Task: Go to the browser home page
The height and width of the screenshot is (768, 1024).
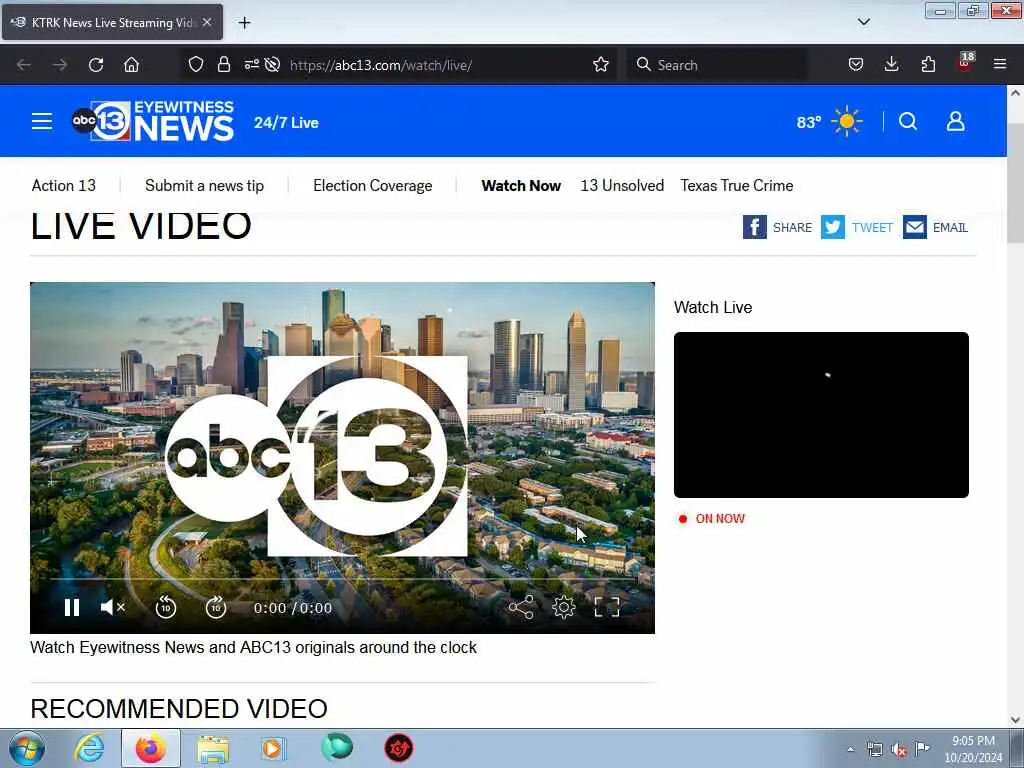Action: pos(131,65)
